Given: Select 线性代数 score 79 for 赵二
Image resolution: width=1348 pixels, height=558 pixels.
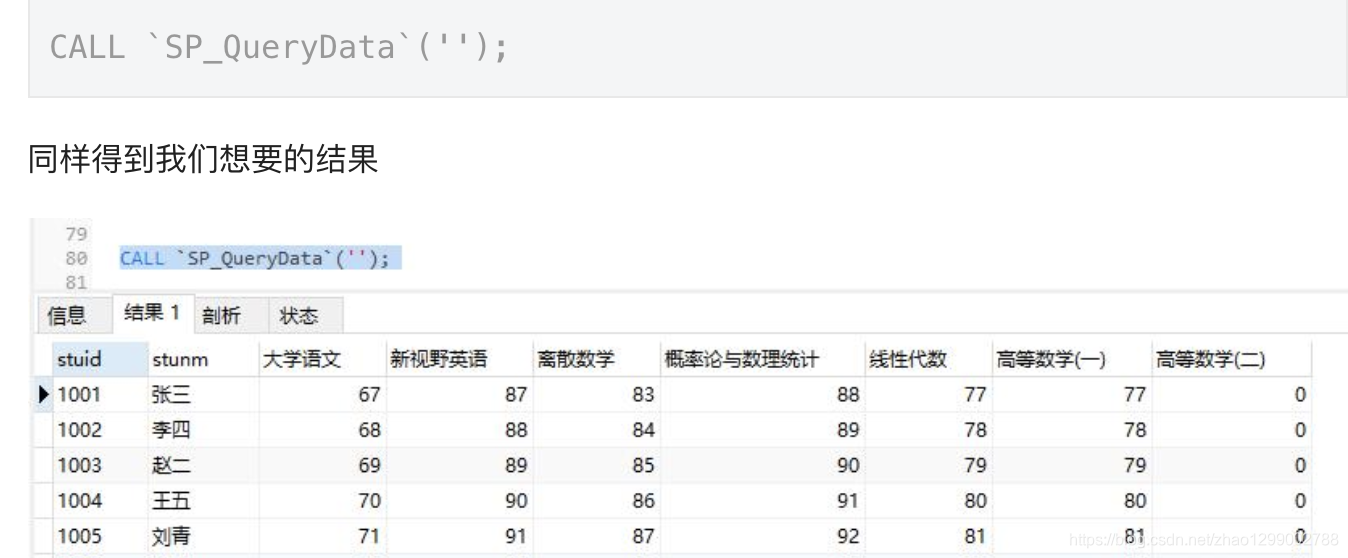Looking at the screenshot, I should [928, 465].
